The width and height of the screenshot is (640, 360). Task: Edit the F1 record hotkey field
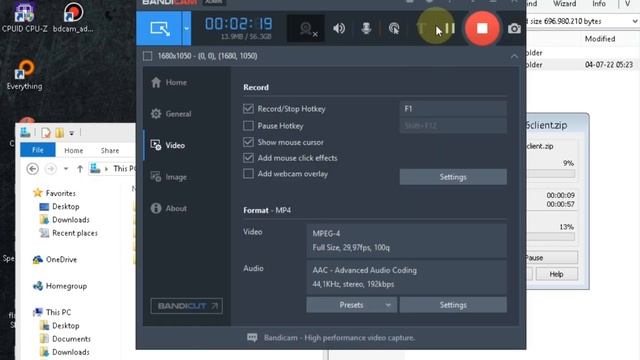click(453, 109)
